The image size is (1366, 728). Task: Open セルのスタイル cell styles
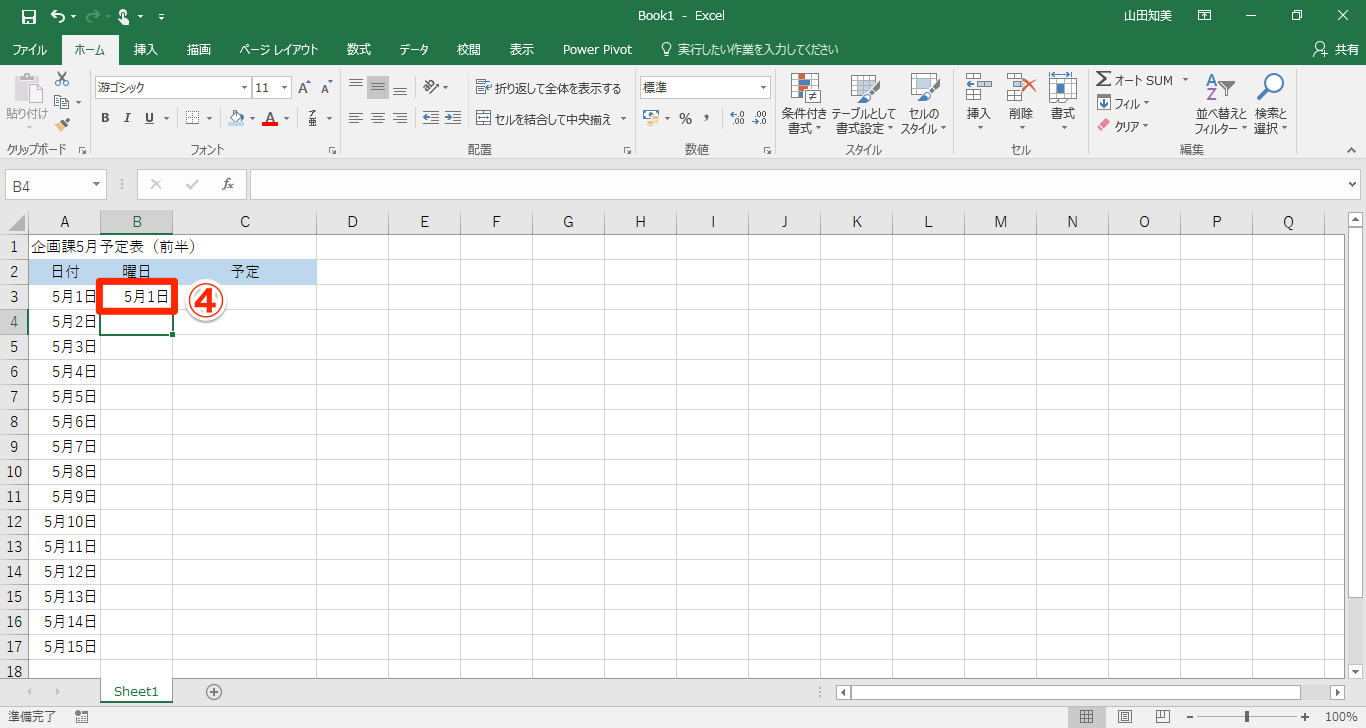click(923, 104)
